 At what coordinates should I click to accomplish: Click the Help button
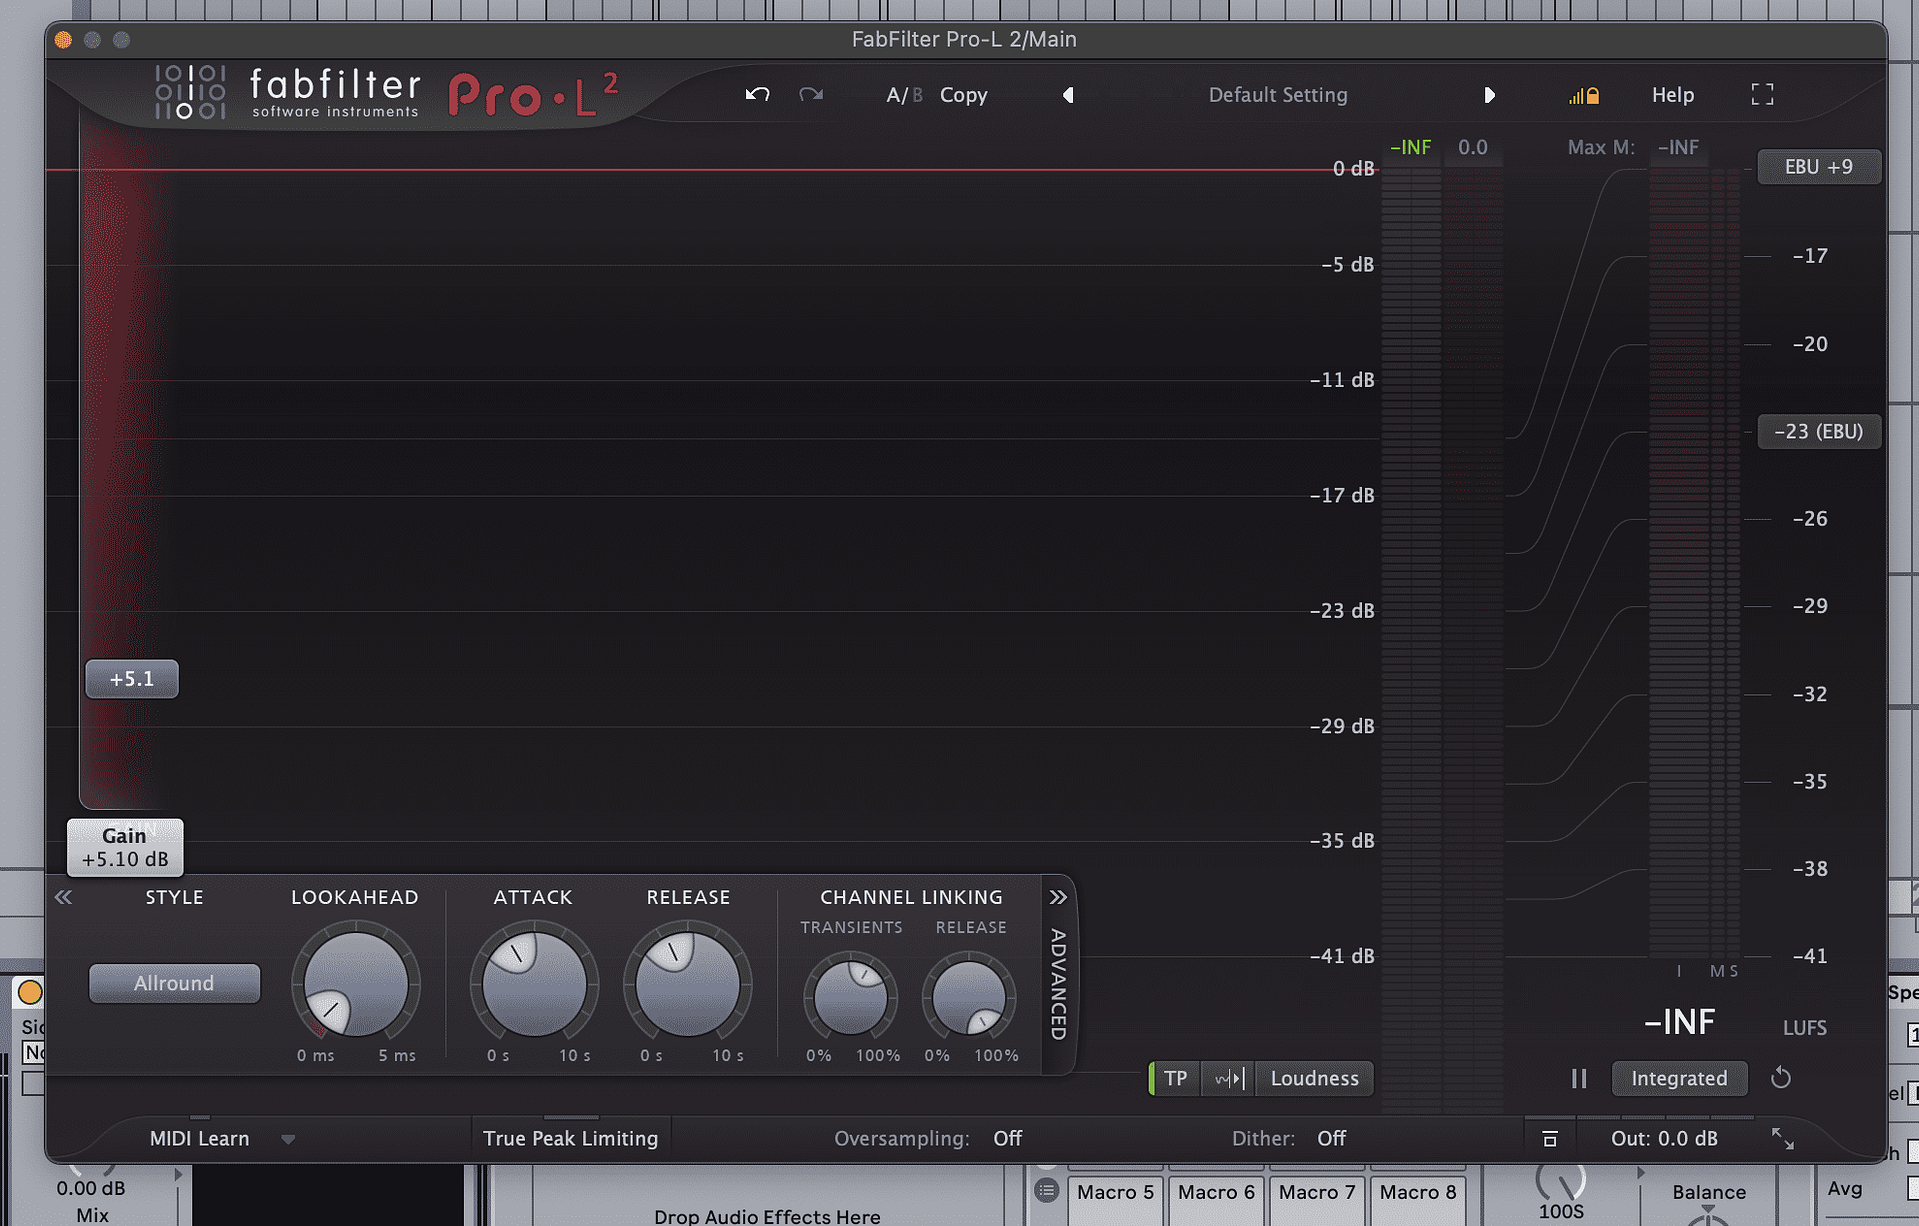coord(1672,94)
